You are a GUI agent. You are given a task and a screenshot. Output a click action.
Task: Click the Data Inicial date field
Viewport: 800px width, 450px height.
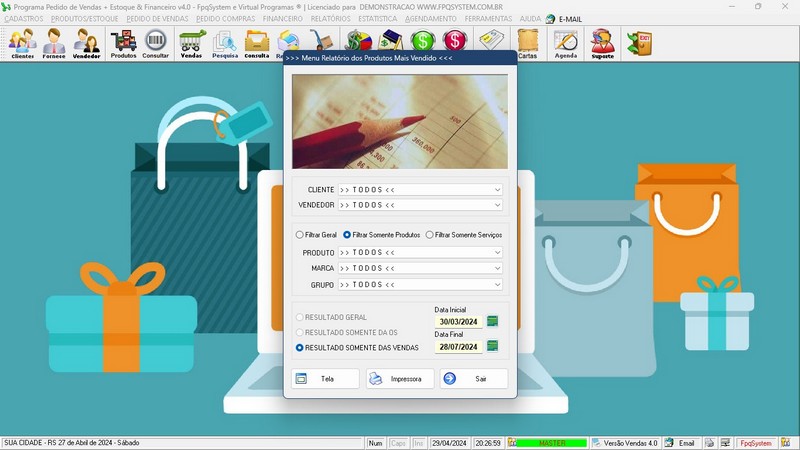(458, 321)
